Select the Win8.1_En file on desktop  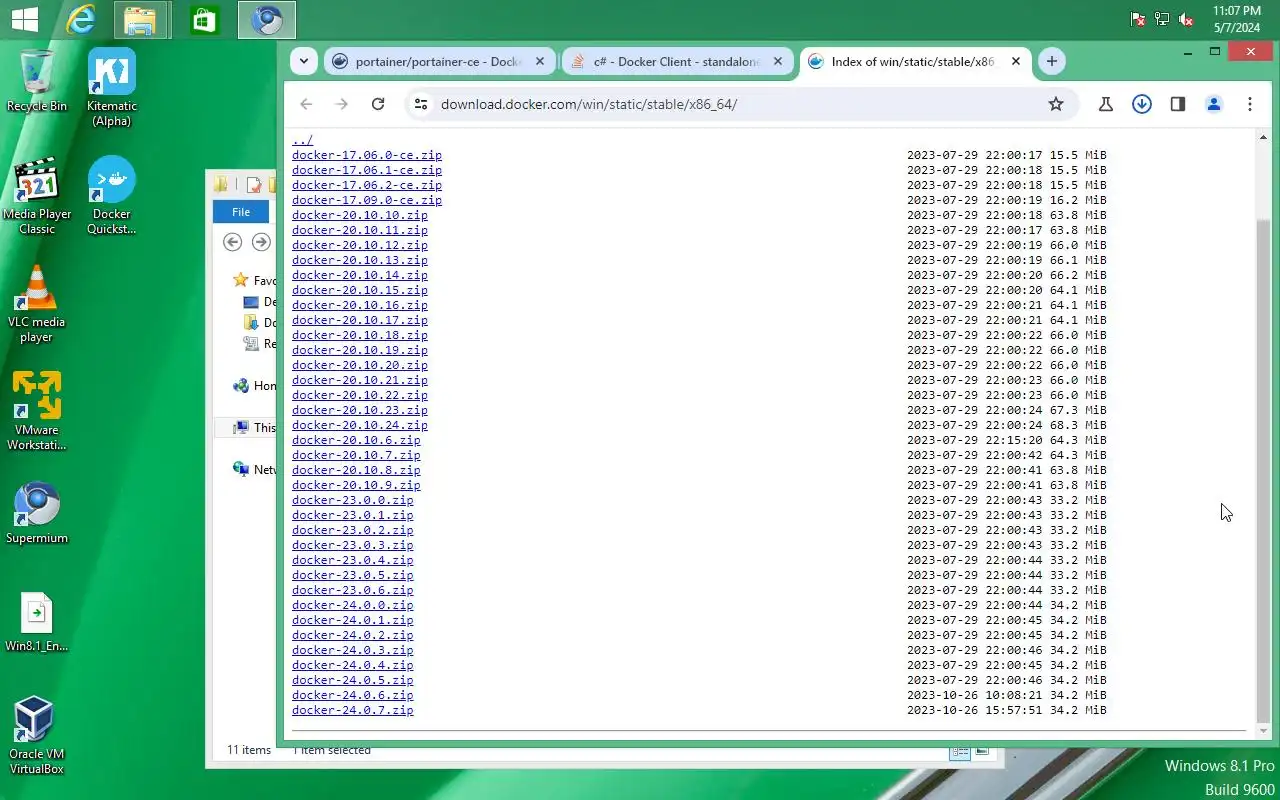click(x=37, y=622)
